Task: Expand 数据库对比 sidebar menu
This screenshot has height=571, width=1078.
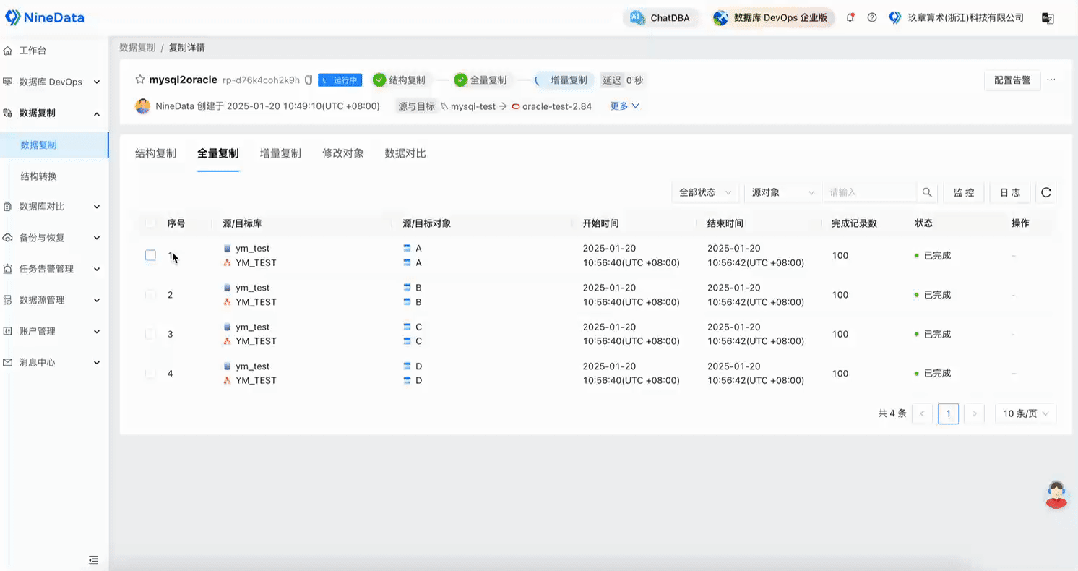Action: [54, 206]
